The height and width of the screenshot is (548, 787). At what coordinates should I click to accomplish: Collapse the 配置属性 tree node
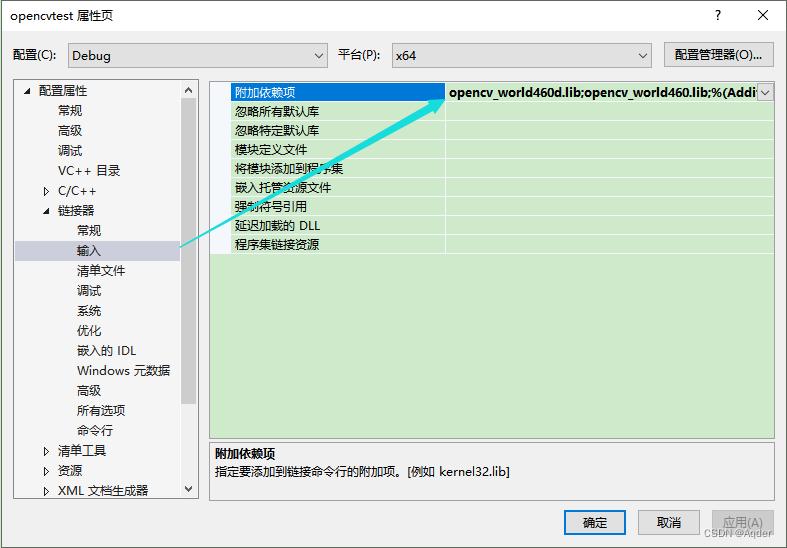27,91
